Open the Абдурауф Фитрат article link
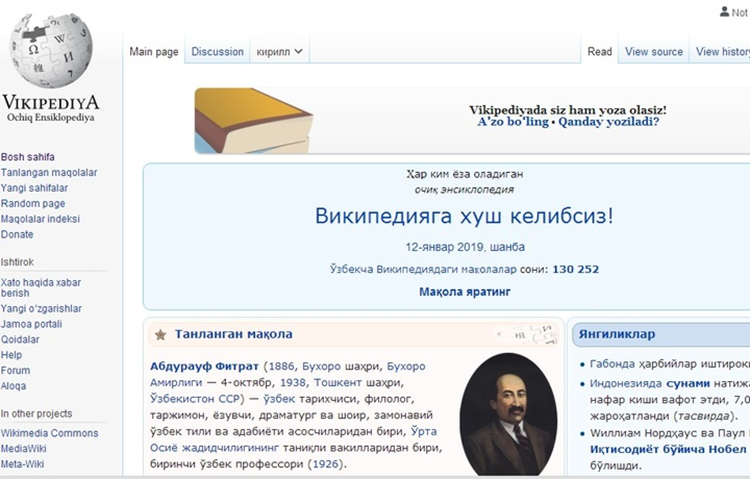Image resolution: width=750 pixels, height=479 pixels. (x=204, y=367)
